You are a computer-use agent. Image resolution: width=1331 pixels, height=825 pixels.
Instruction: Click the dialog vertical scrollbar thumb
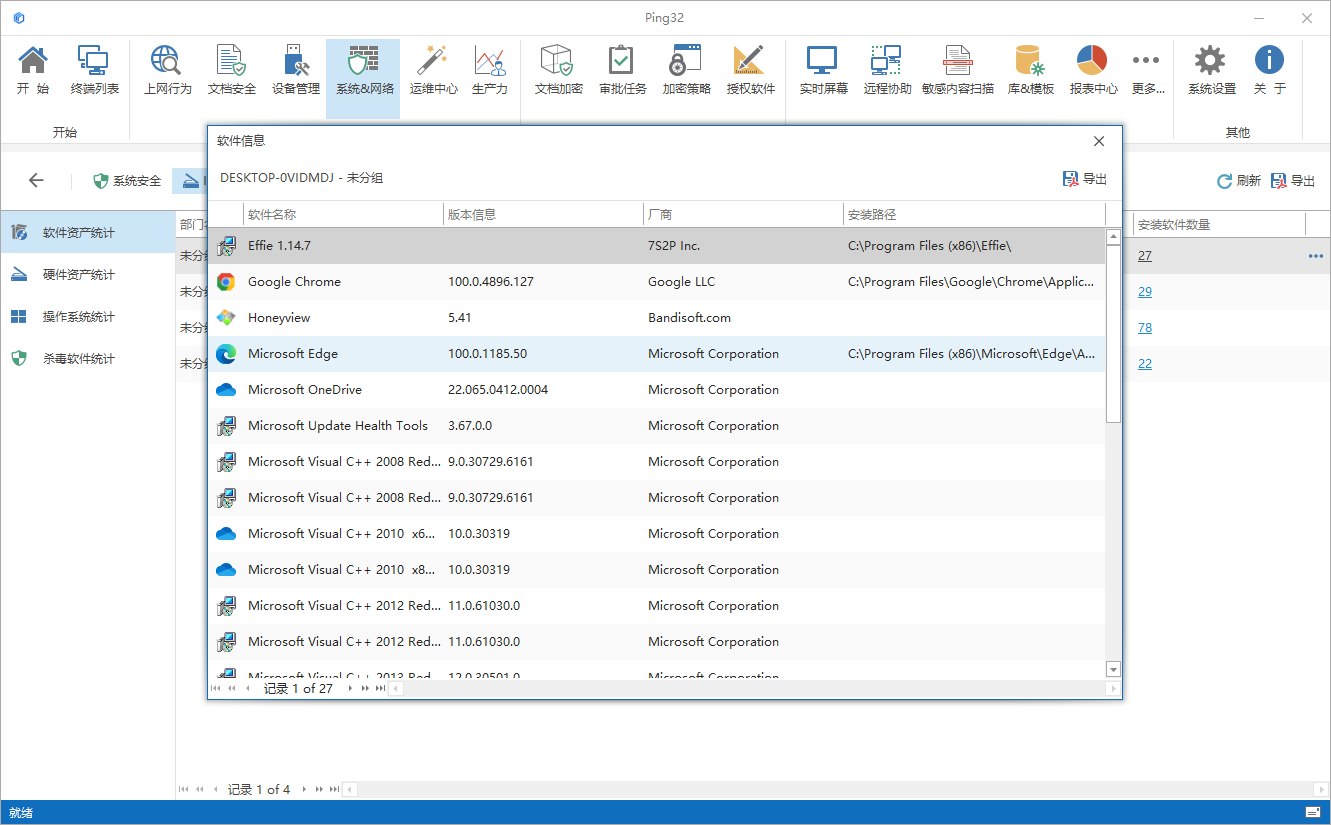point(1114,334)
